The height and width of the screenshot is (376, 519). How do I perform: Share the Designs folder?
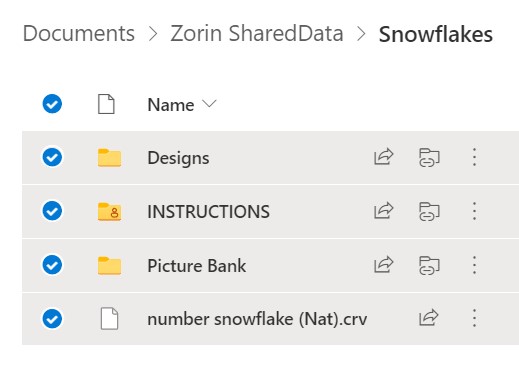click(x=384, y=156)
